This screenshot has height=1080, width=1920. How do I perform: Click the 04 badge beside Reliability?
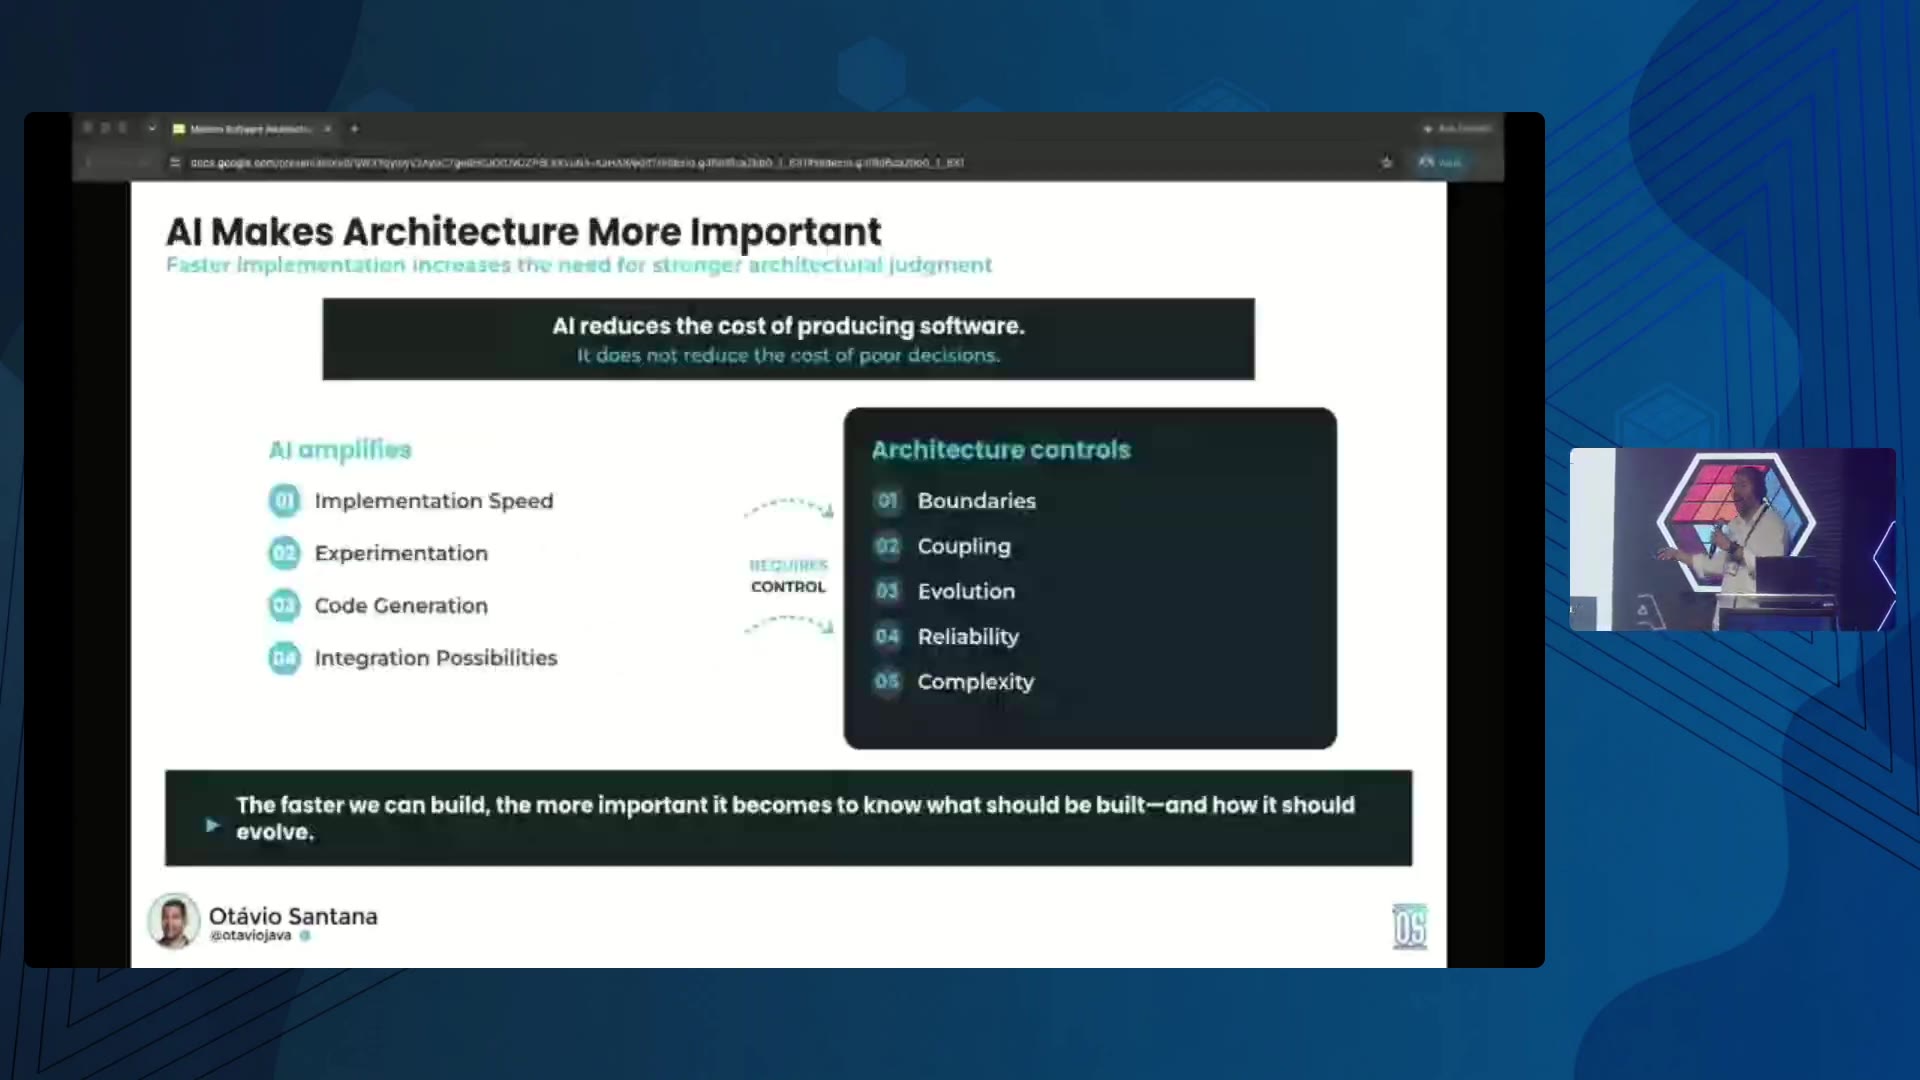[887, 636]
